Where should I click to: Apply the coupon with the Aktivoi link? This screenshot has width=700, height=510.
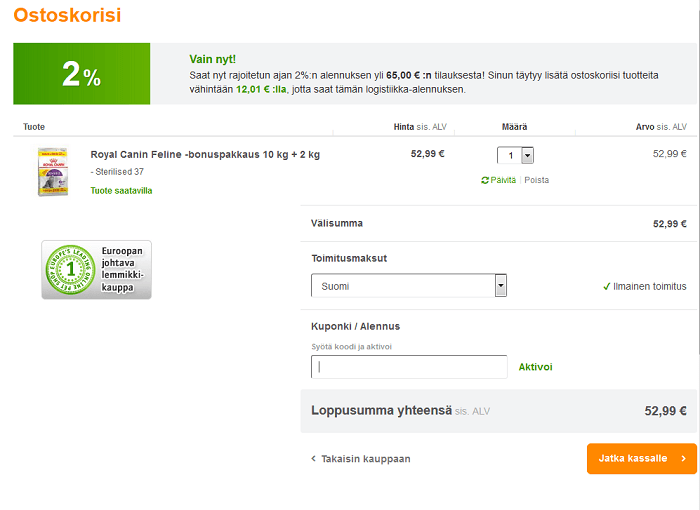pos(535,367)
